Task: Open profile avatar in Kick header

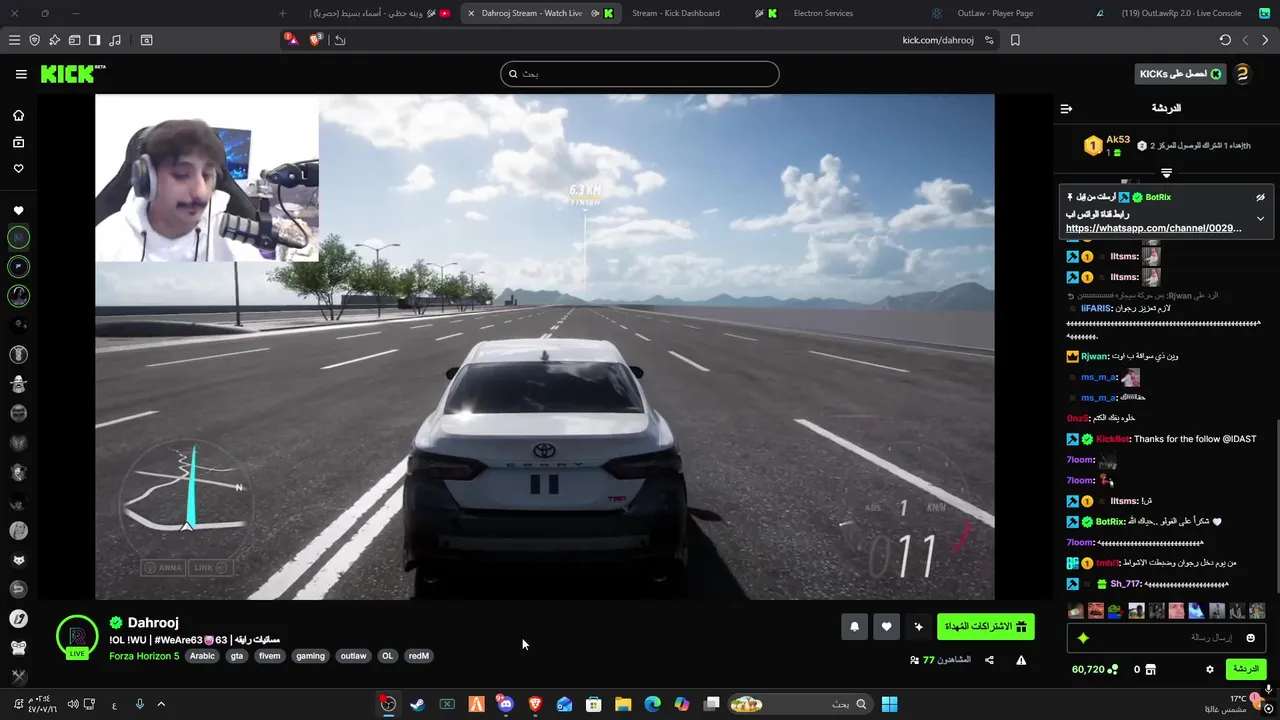Action: pyautogui.click(x=1242, y=74)
